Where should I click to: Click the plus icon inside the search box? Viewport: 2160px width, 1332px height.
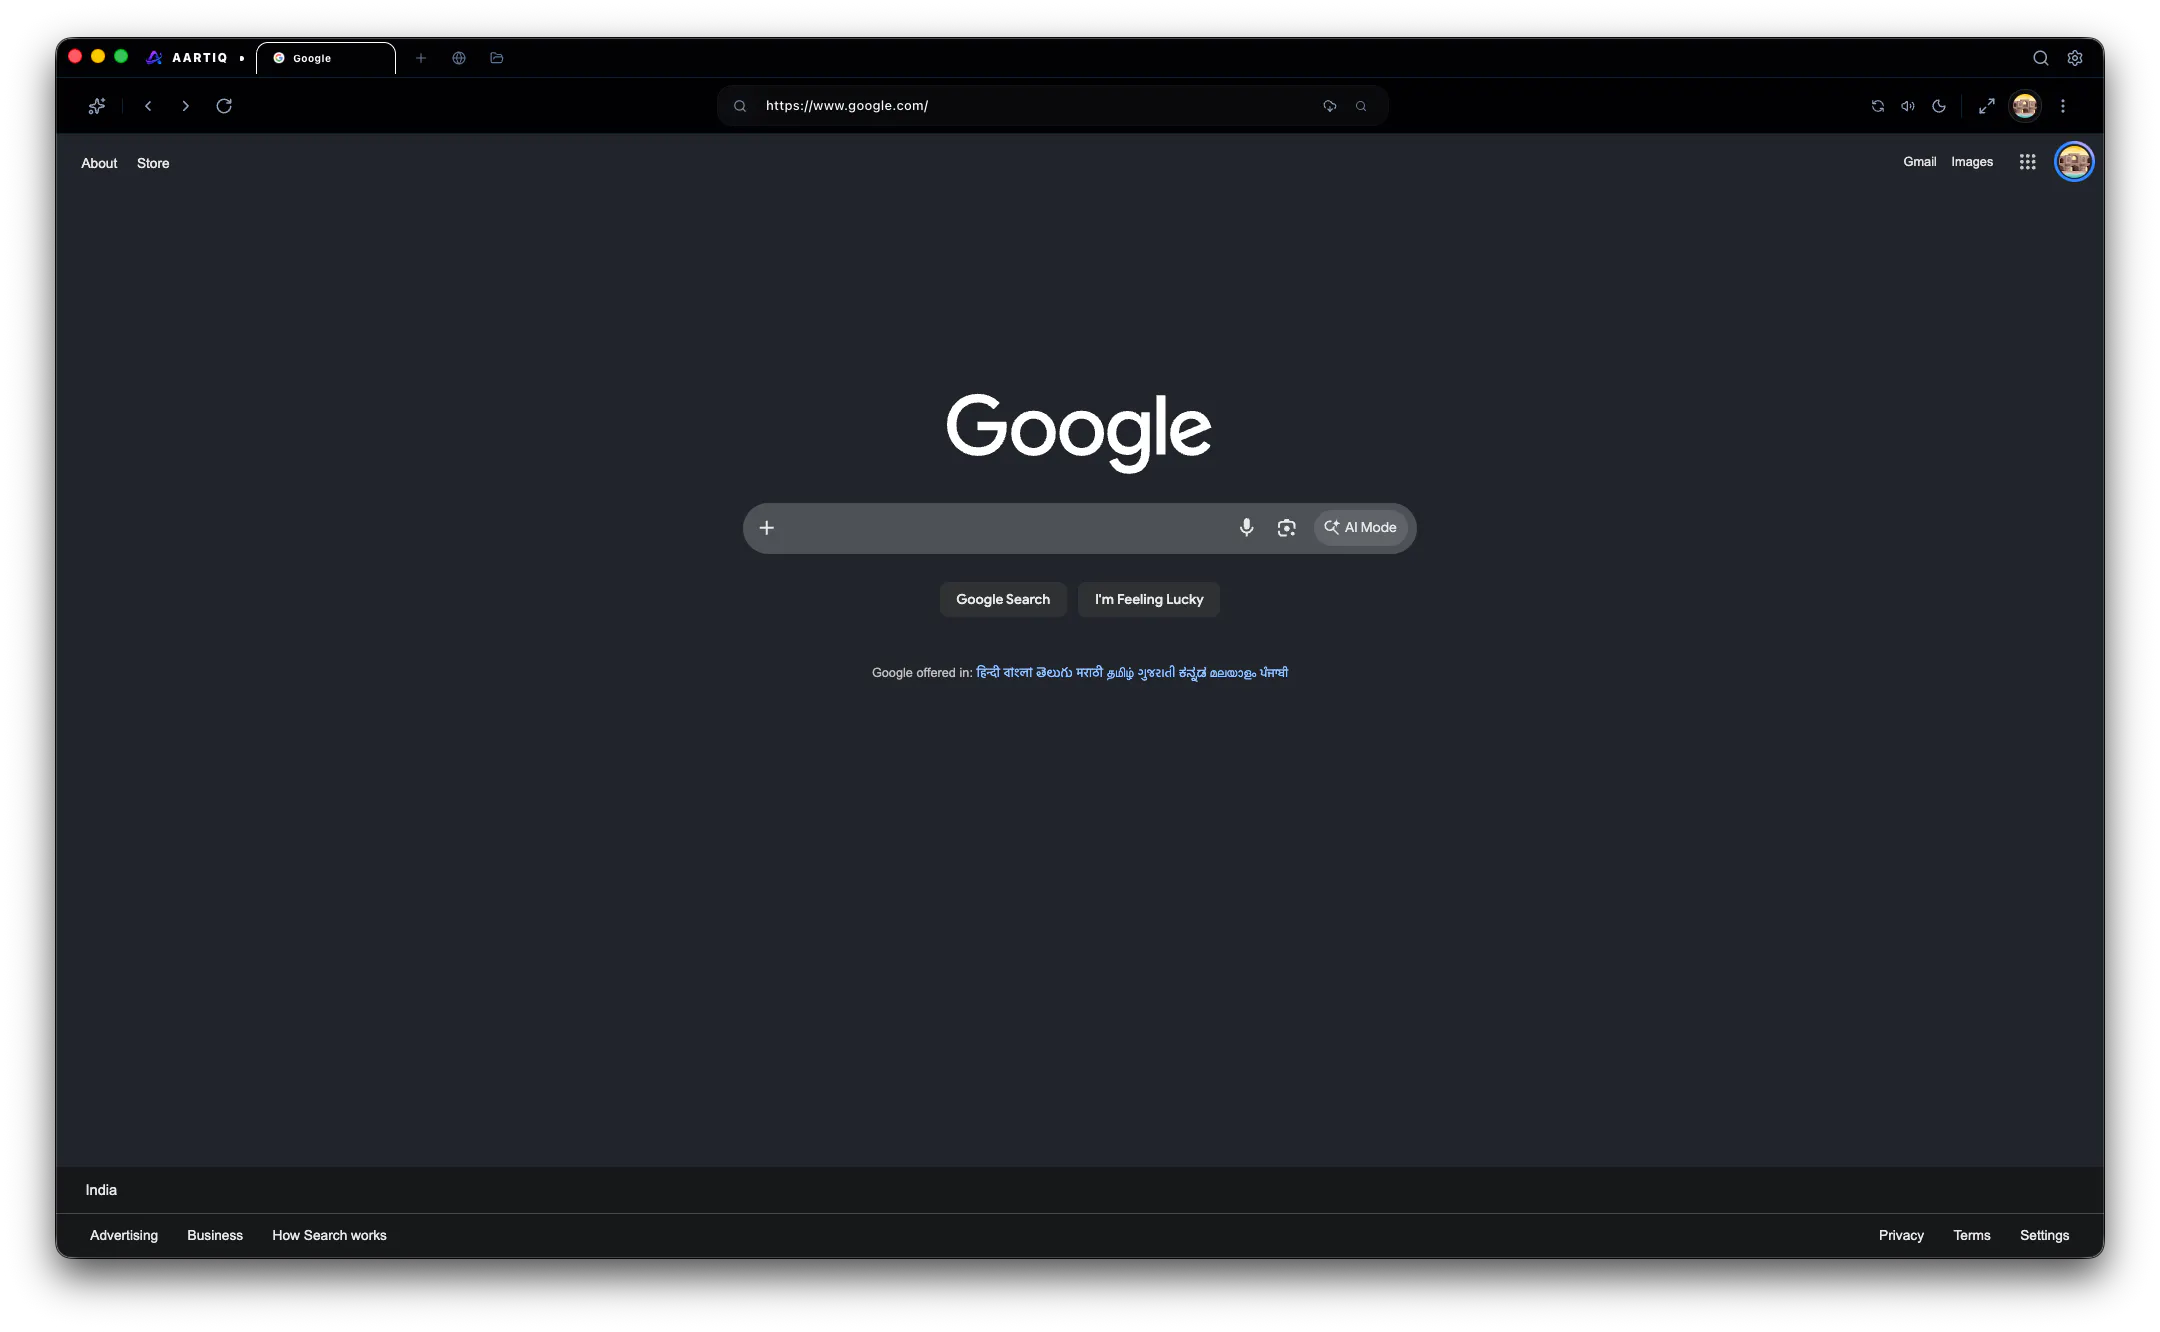(767, 528)
